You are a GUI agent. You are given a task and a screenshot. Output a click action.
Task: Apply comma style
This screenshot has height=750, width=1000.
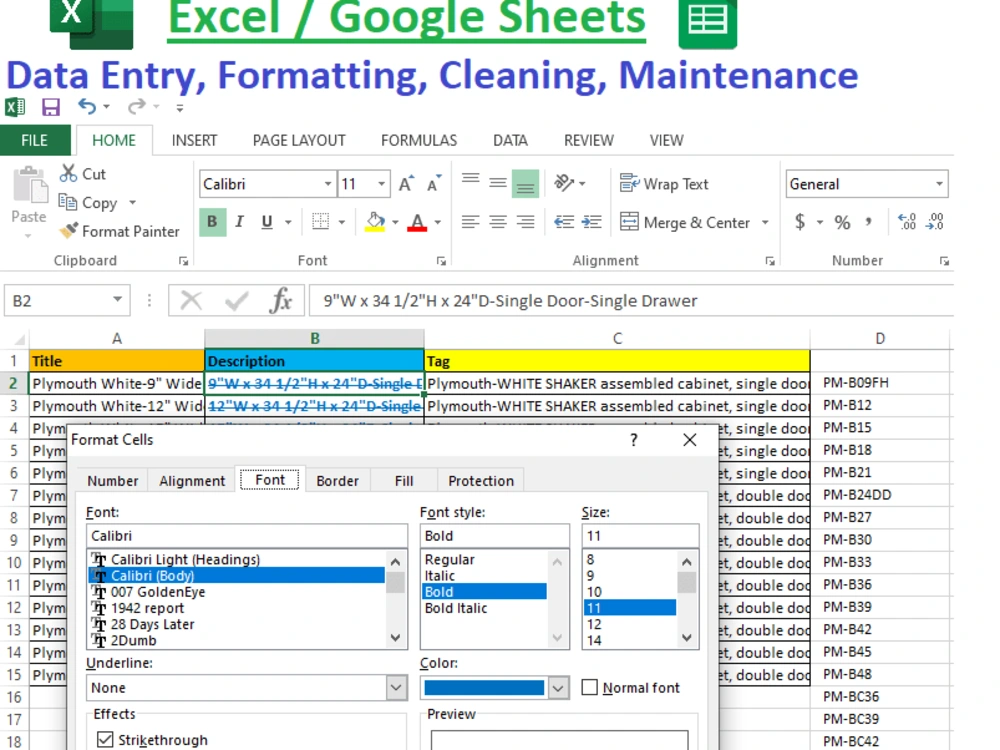pyautogui.click(x=869, y=222)
